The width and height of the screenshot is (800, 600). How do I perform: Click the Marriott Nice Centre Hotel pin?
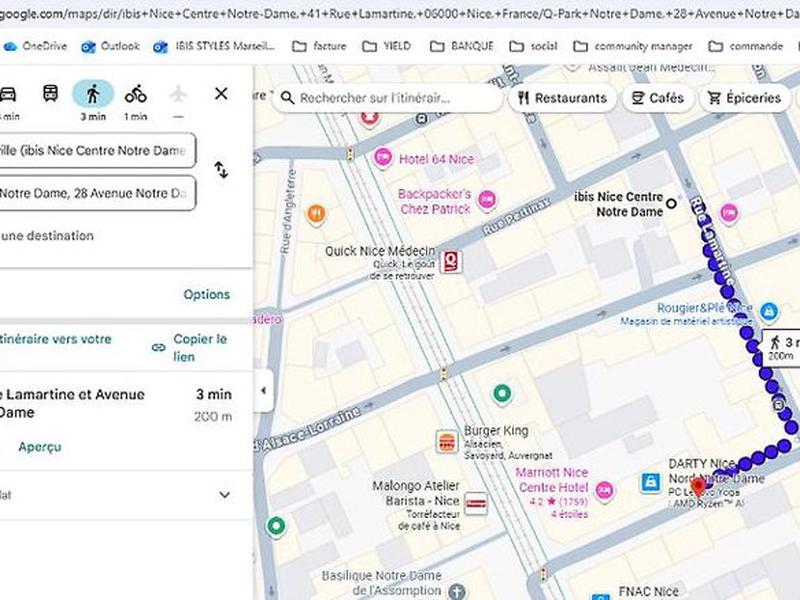pyautogui.click(x=605, y=490)
